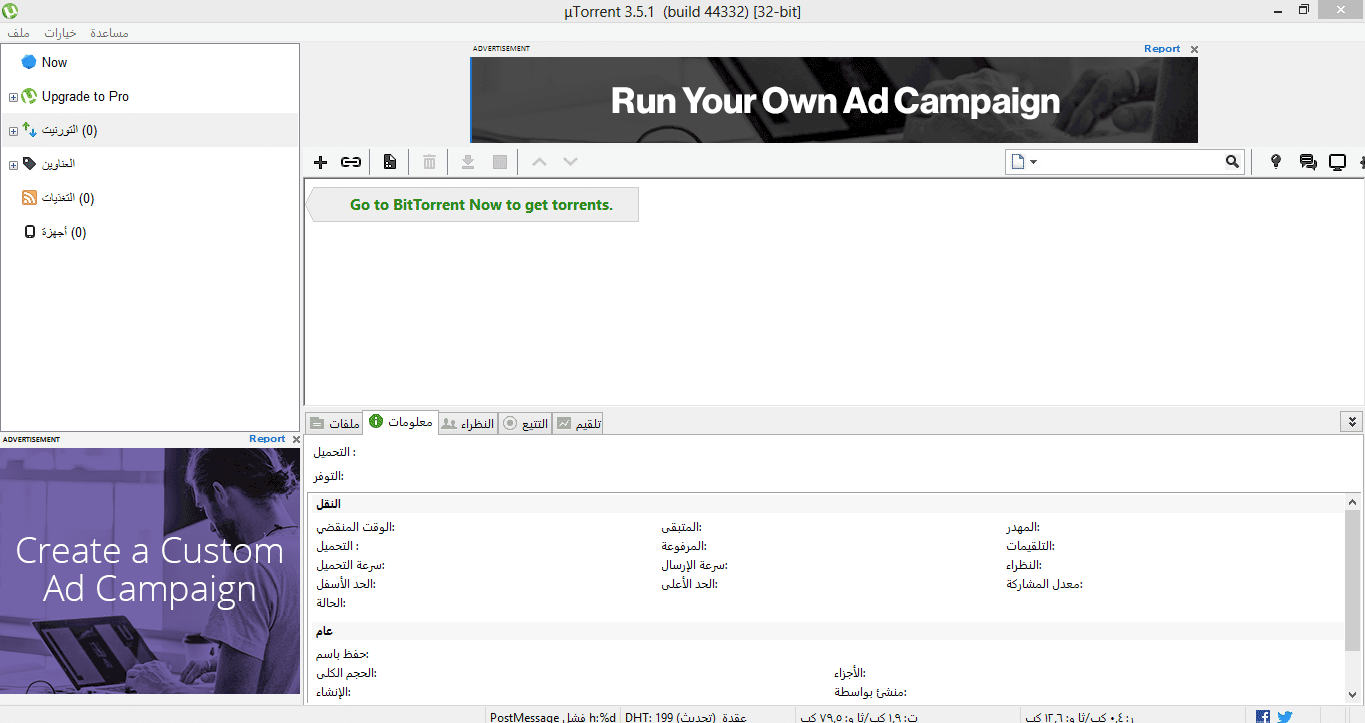Switch to the ملفات tab
The height and width of the screenshot is (723, 1365).
335,423
